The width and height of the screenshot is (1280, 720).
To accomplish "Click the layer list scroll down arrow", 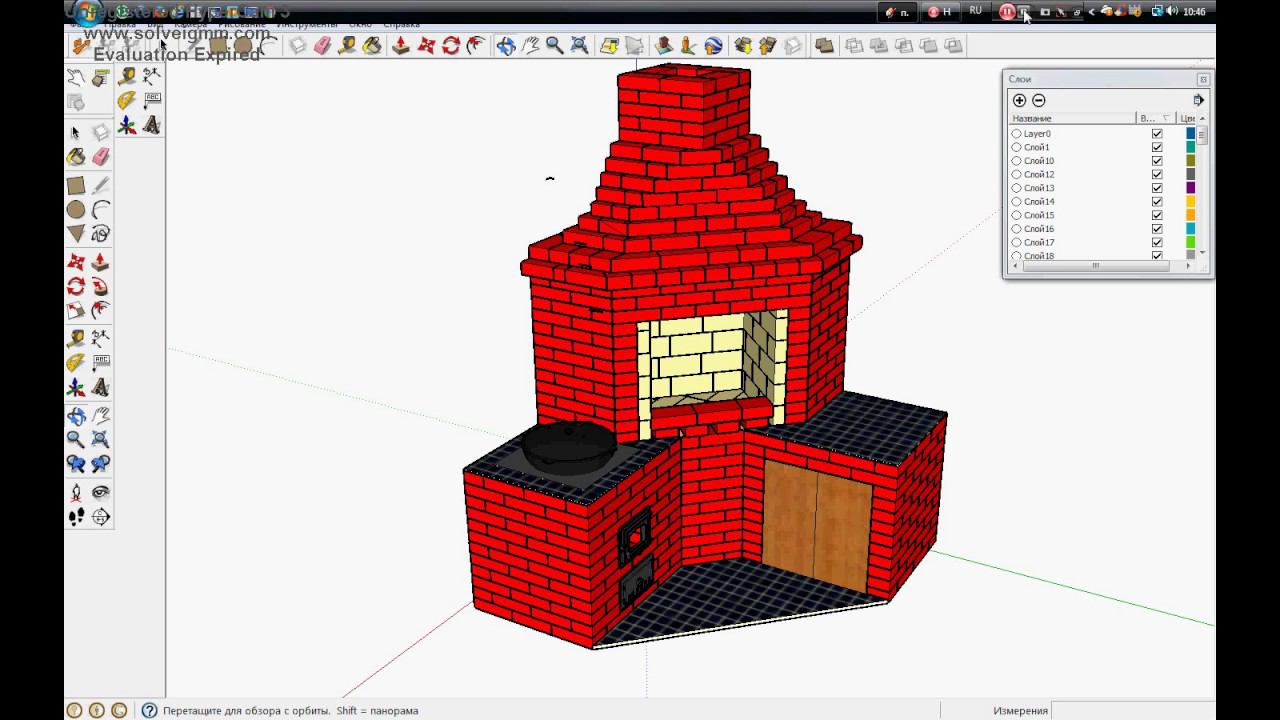I will point(1202,252).
